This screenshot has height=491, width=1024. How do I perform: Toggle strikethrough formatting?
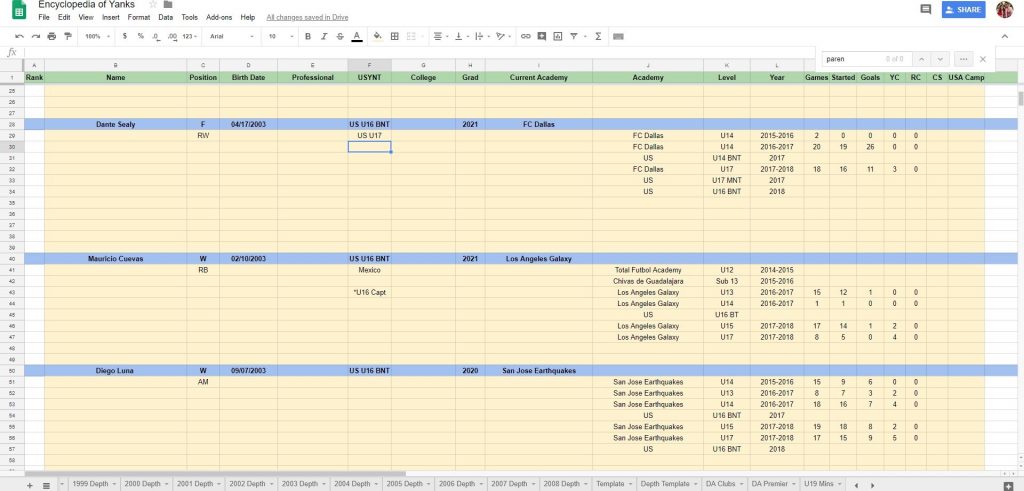[340, 37]
